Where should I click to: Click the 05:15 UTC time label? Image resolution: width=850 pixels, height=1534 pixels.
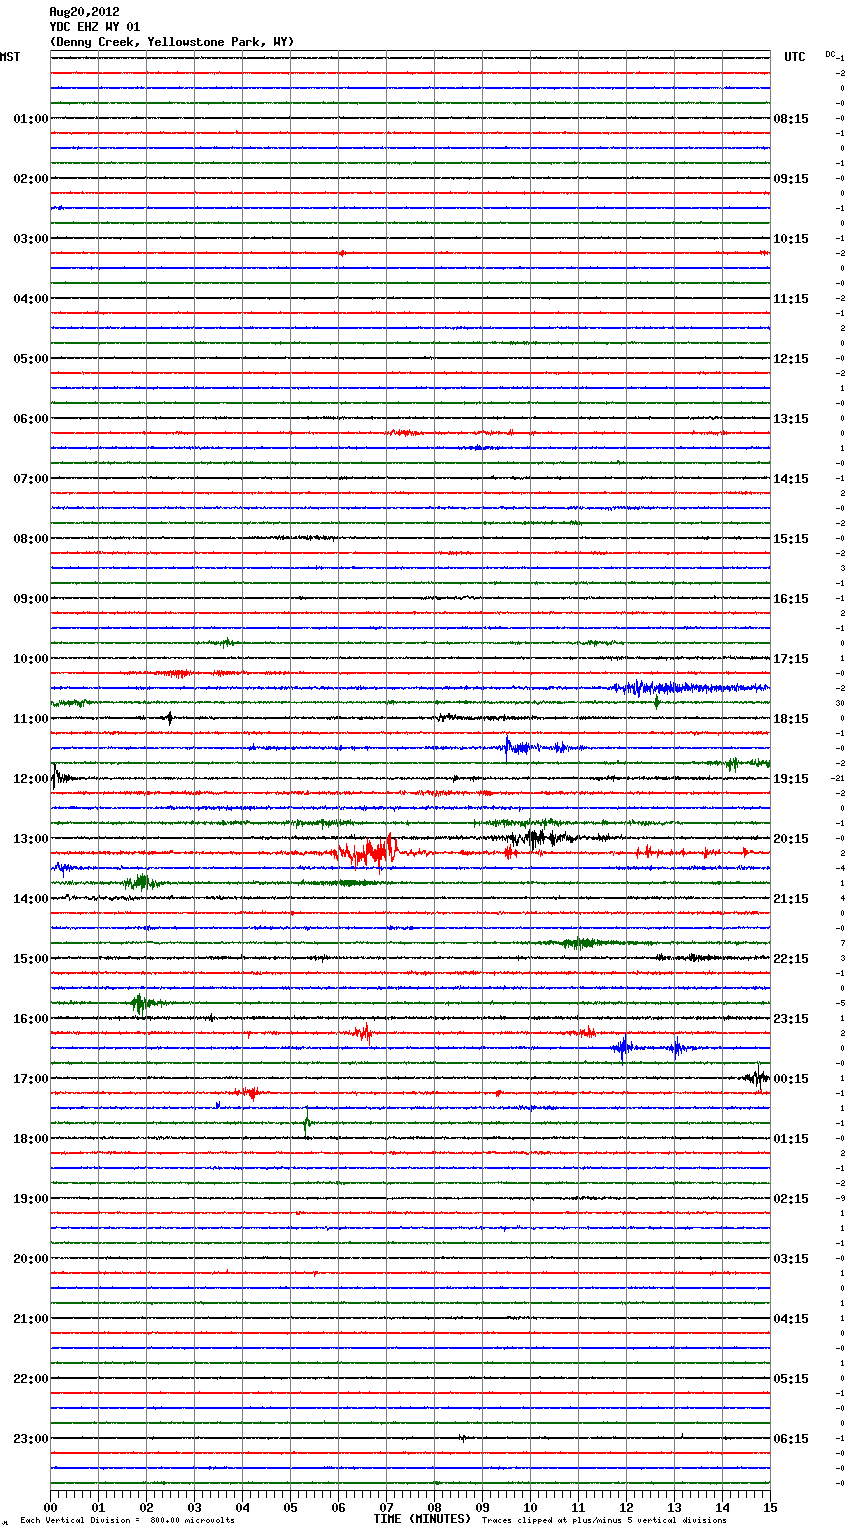pos(791,1379)
